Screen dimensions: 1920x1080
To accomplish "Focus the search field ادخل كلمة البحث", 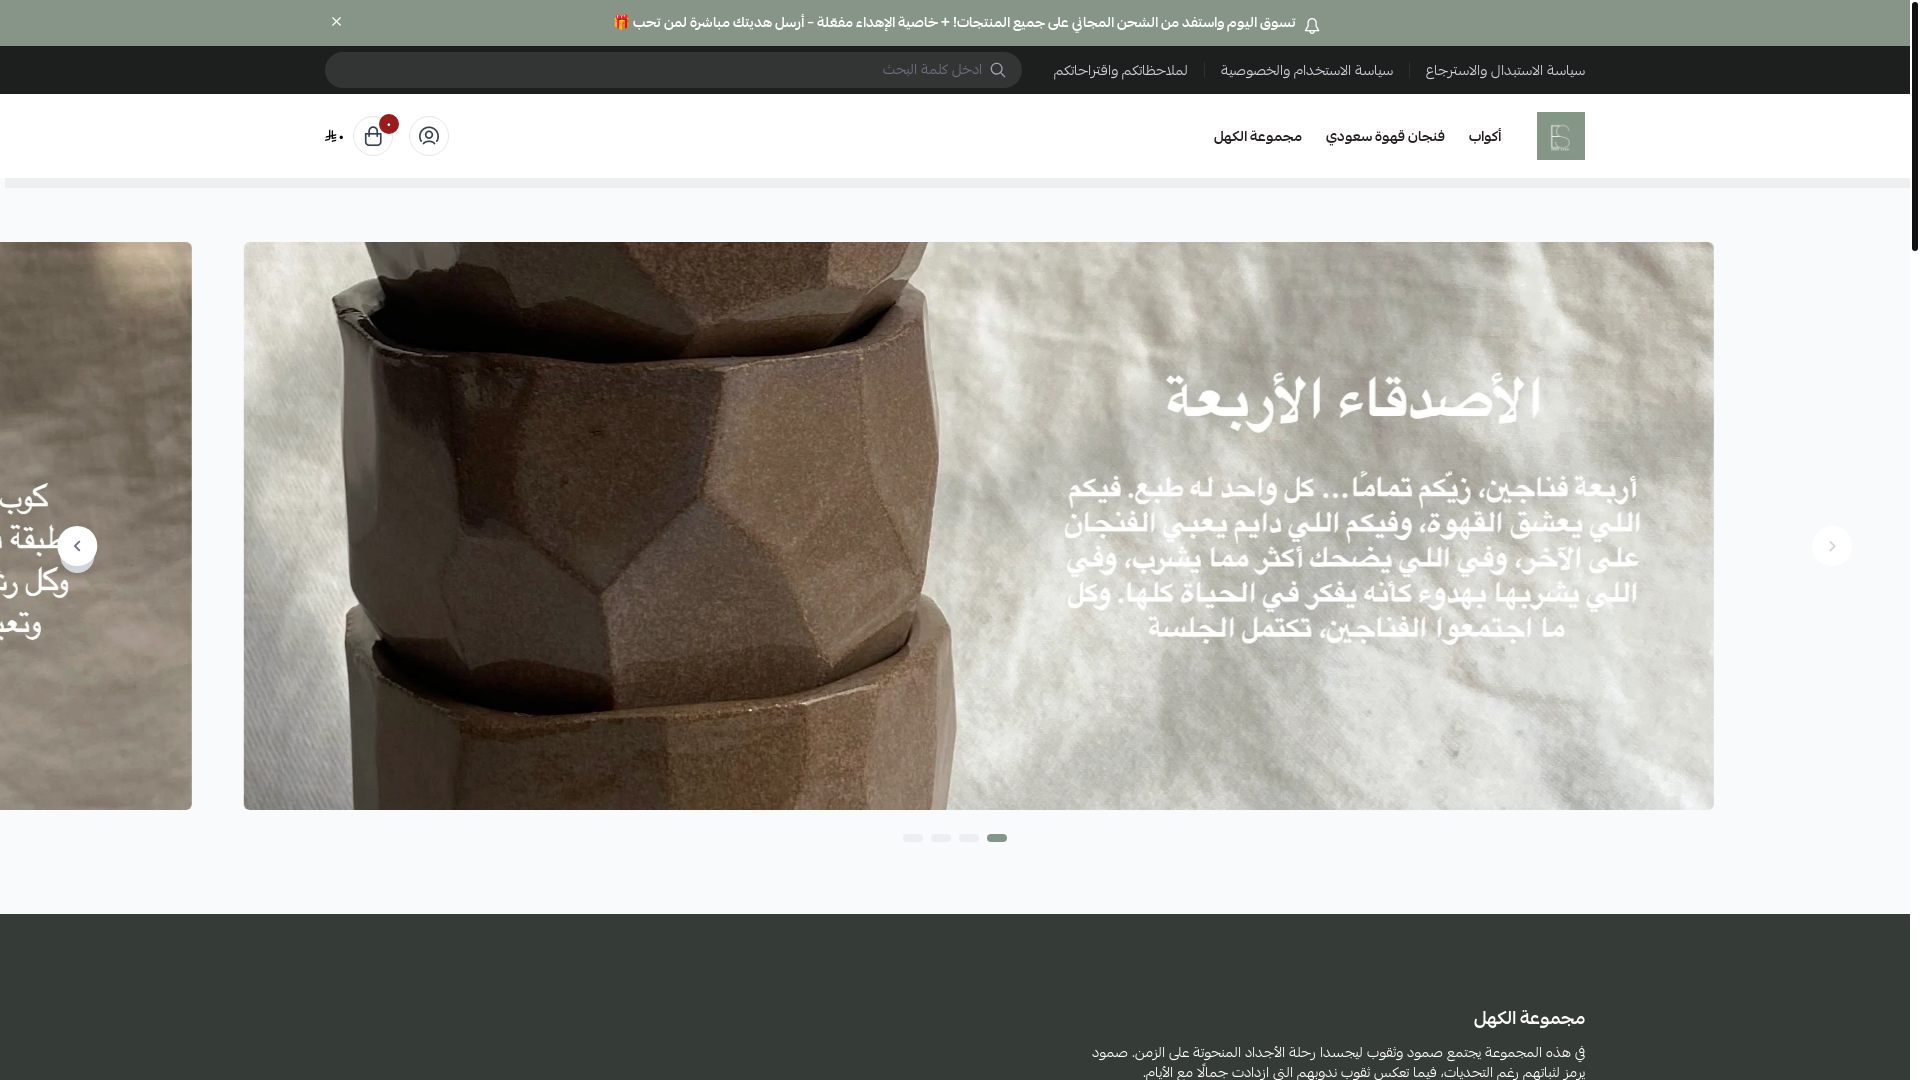I will coord(672,70).
